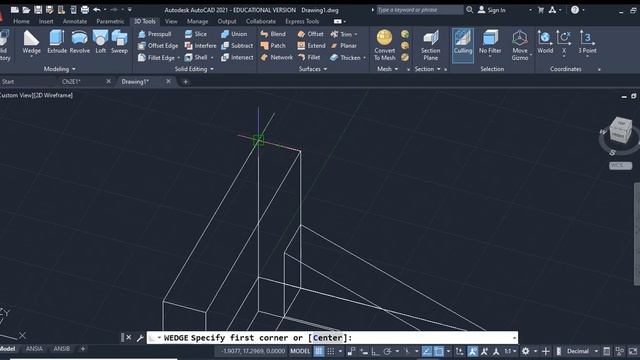Click the WCS label under ViewCube
The width and height of the screenshot is (640, 360).
point(620,166)
